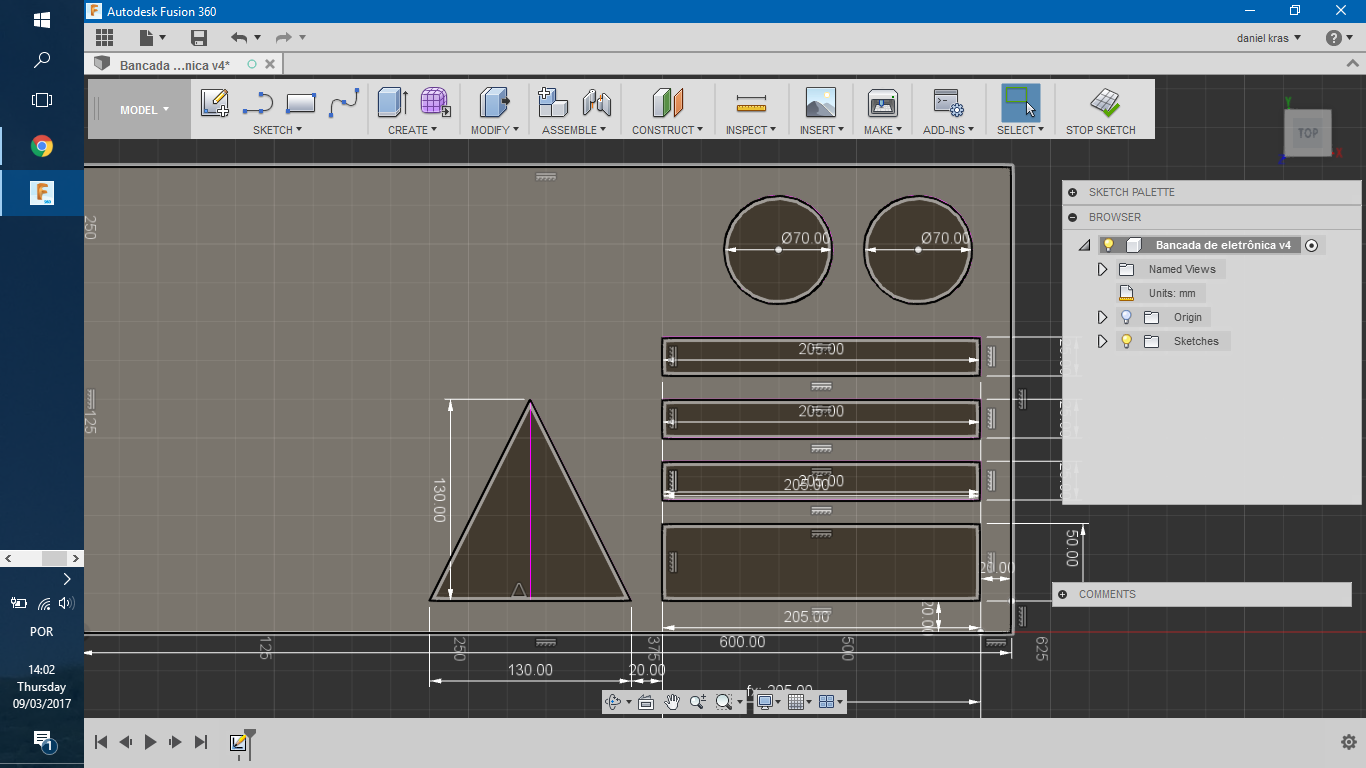Screen dimensions: 1366x768
Task: Expand the Named Views folder
Action: click(1103, 269)
